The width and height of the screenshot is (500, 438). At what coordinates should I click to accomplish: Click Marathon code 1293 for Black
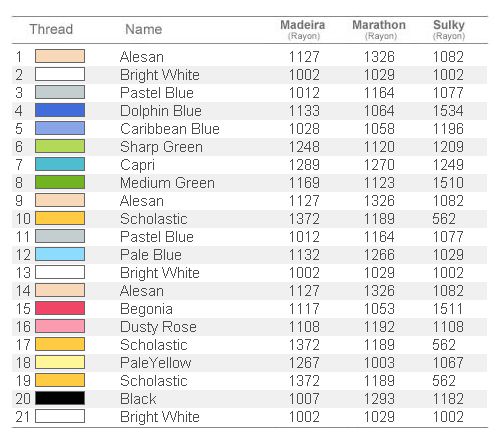click(379, 399)
